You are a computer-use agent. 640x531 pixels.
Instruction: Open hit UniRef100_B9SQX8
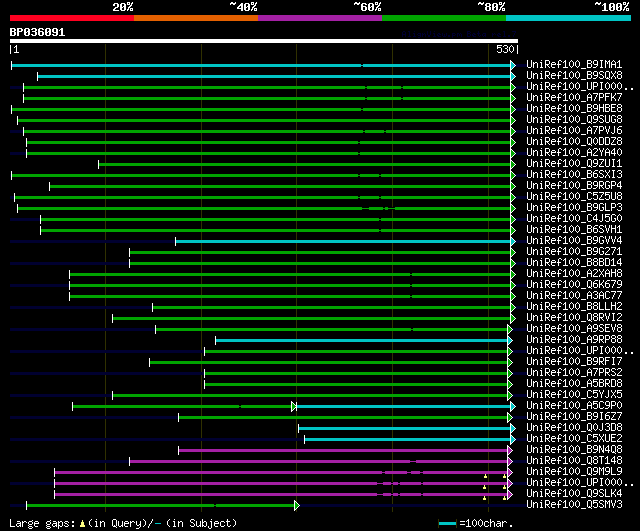coord(574,76)
